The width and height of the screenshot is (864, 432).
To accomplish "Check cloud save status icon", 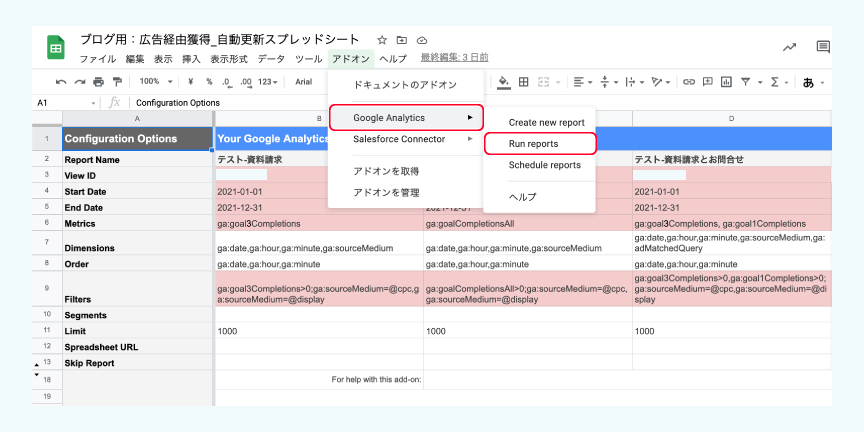I will (x=422, y=40).
